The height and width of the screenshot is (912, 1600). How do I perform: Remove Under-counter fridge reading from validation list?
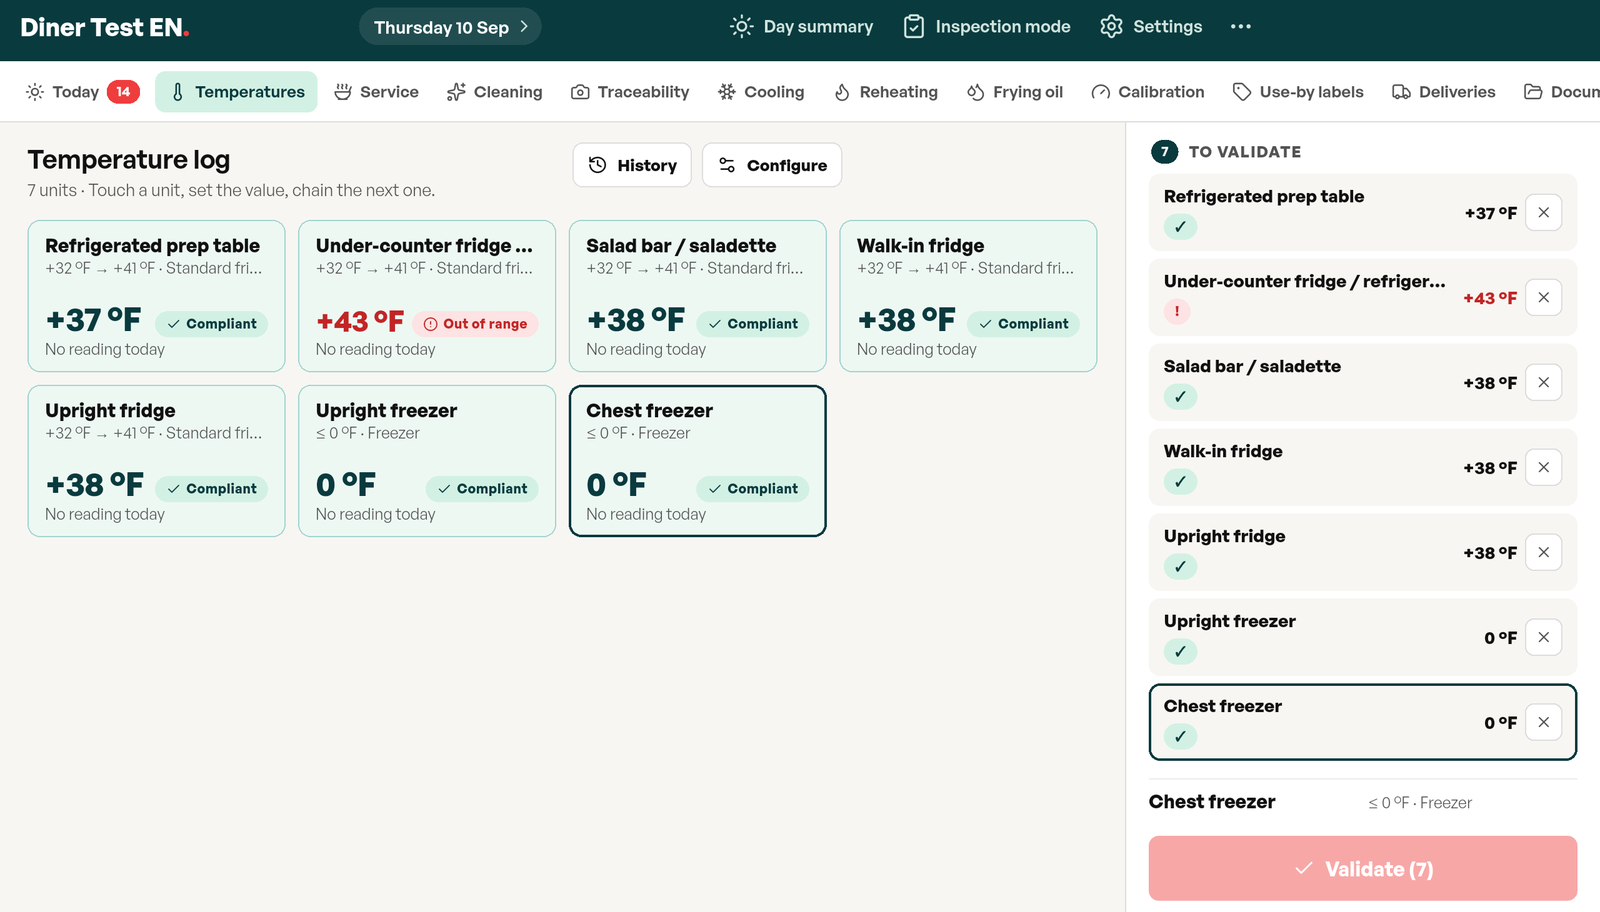pyautogui.click(x=1544, y=297)
